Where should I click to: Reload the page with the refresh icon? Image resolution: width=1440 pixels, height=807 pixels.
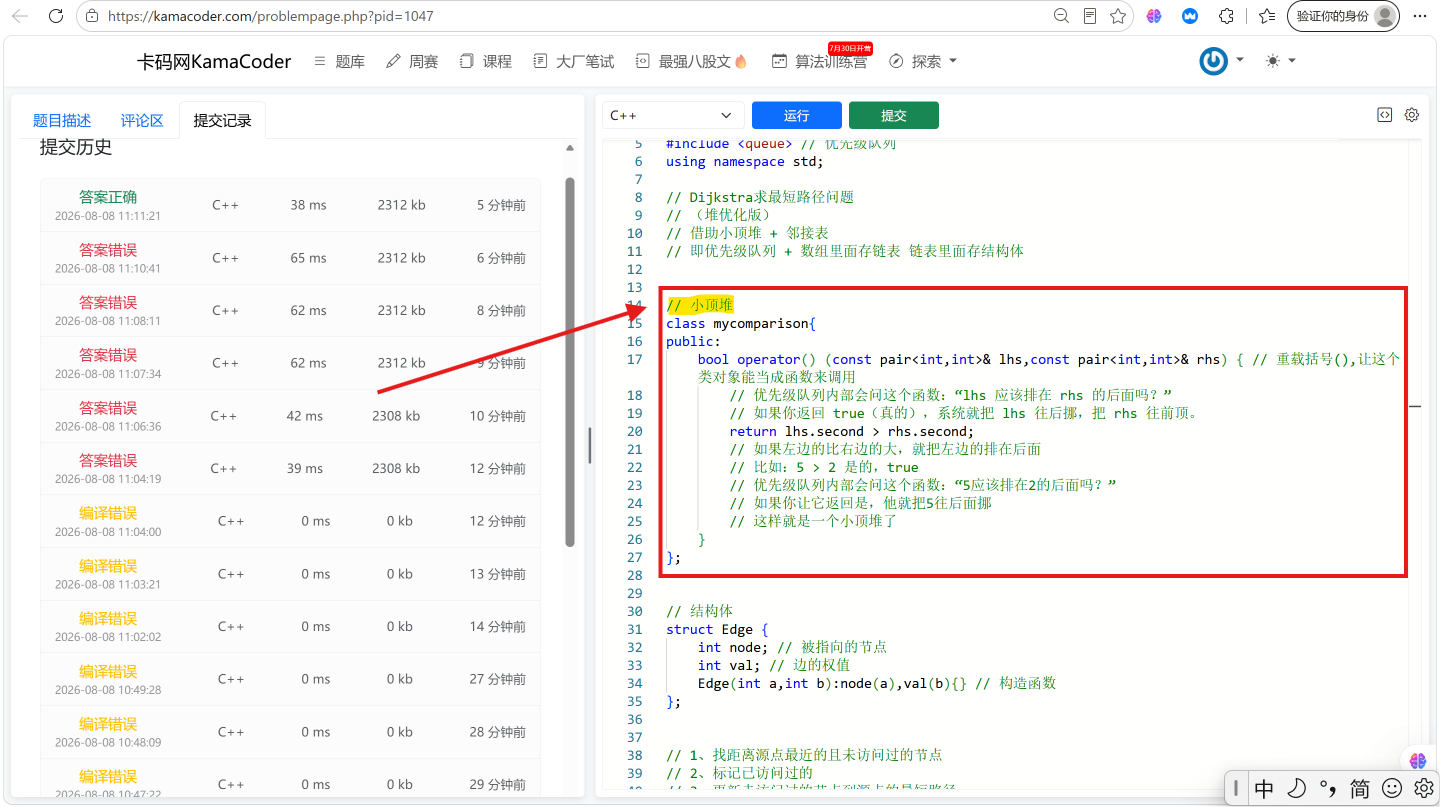click(x=56, y=16)
